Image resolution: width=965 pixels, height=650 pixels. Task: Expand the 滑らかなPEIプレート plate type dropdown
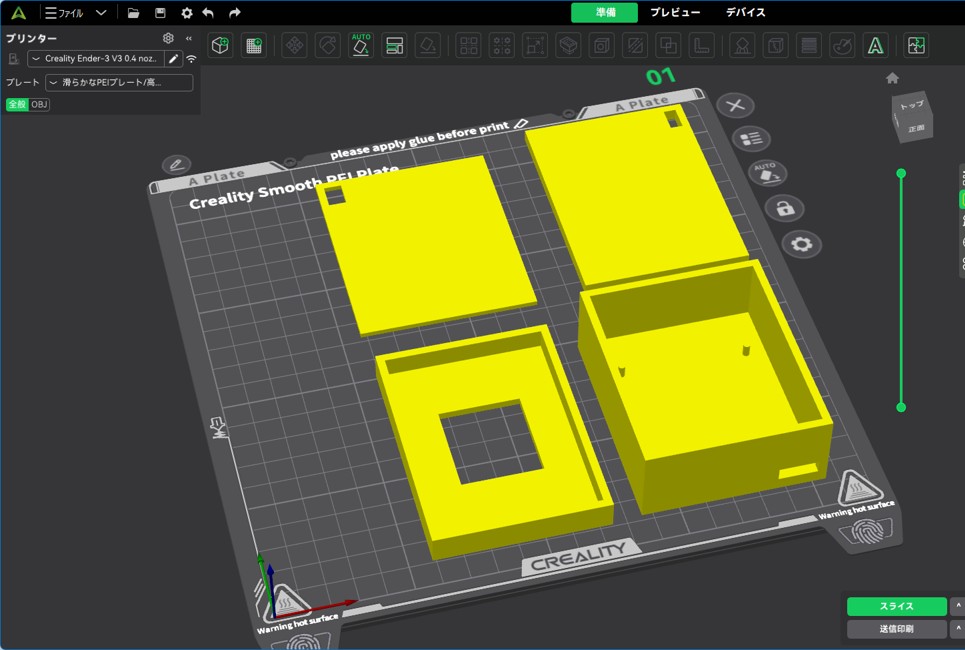tap(118, 82)
